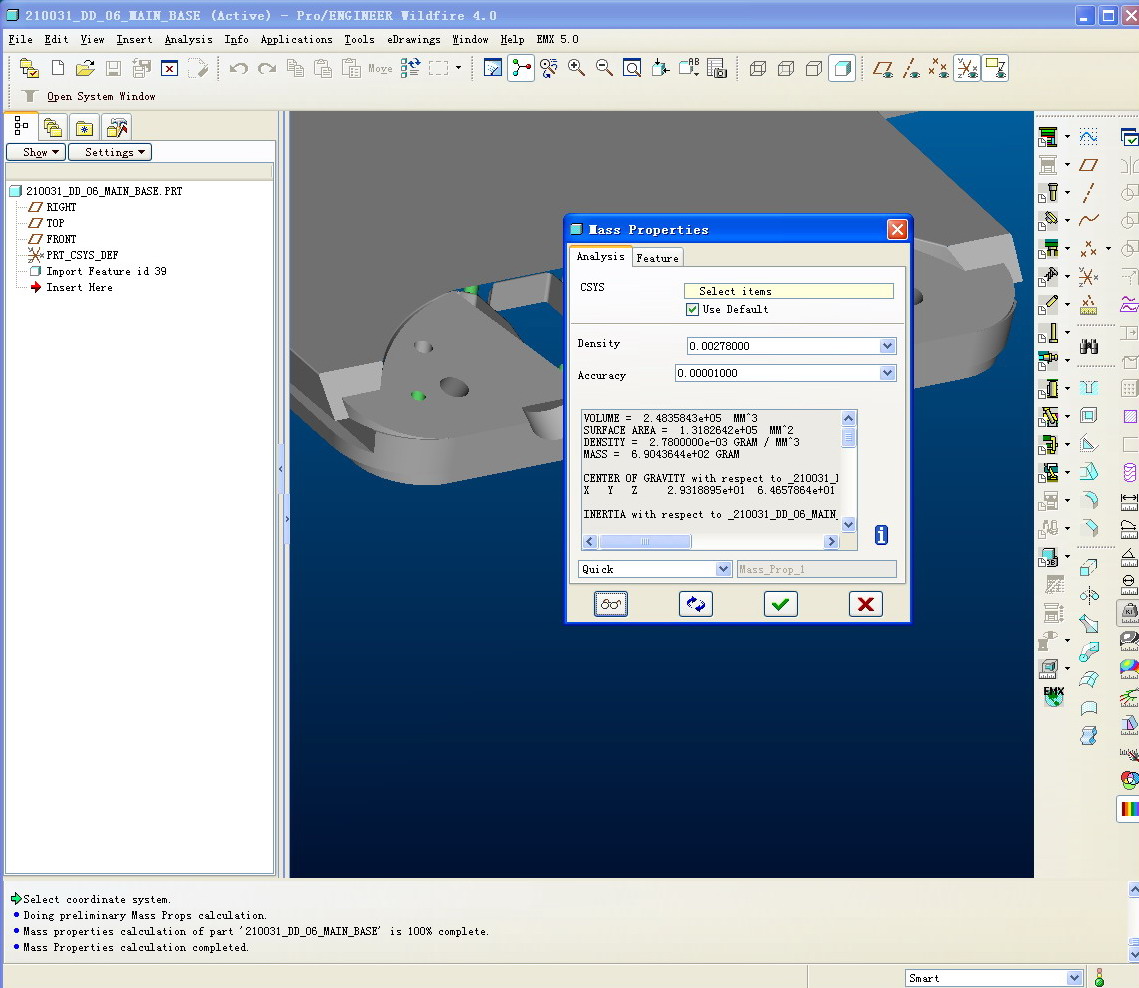
Task: Click the New file icon
Action: coord(57,68)
